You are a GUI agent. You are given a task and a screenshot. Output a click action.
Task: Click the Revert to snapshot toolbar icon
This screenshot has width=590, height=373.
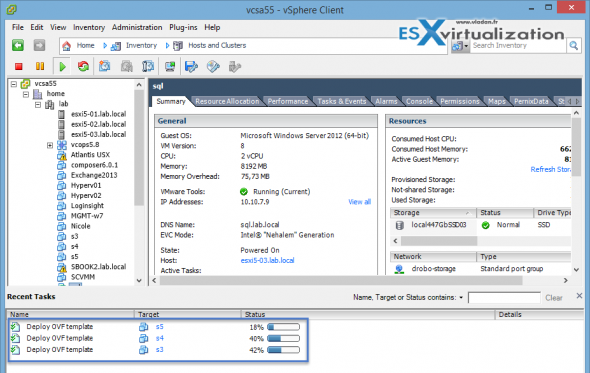(x=126, y=67)
